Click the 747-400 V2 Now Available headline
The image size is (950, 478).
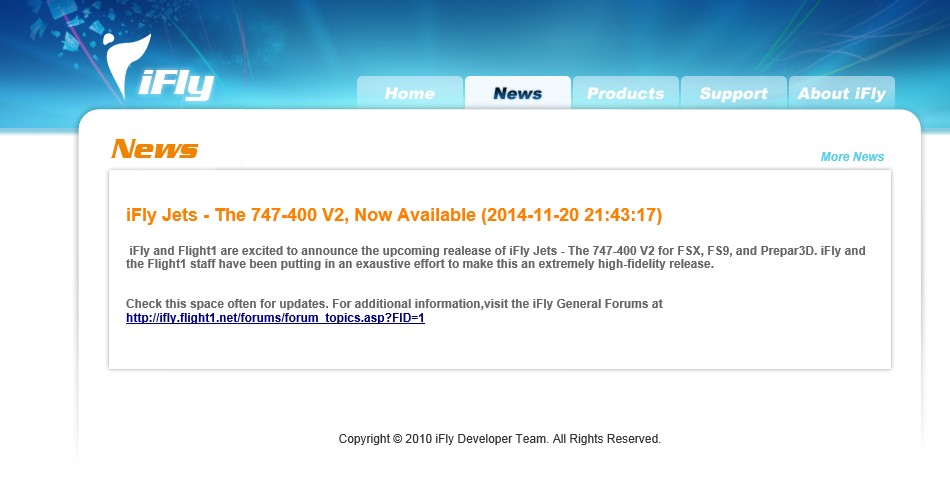coord(394,215)
